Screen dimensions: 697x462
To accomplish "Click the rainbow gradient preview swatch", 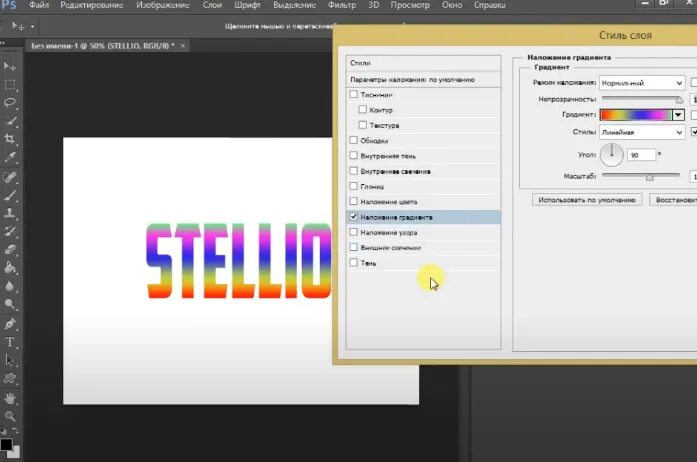I will coord(636,115).
